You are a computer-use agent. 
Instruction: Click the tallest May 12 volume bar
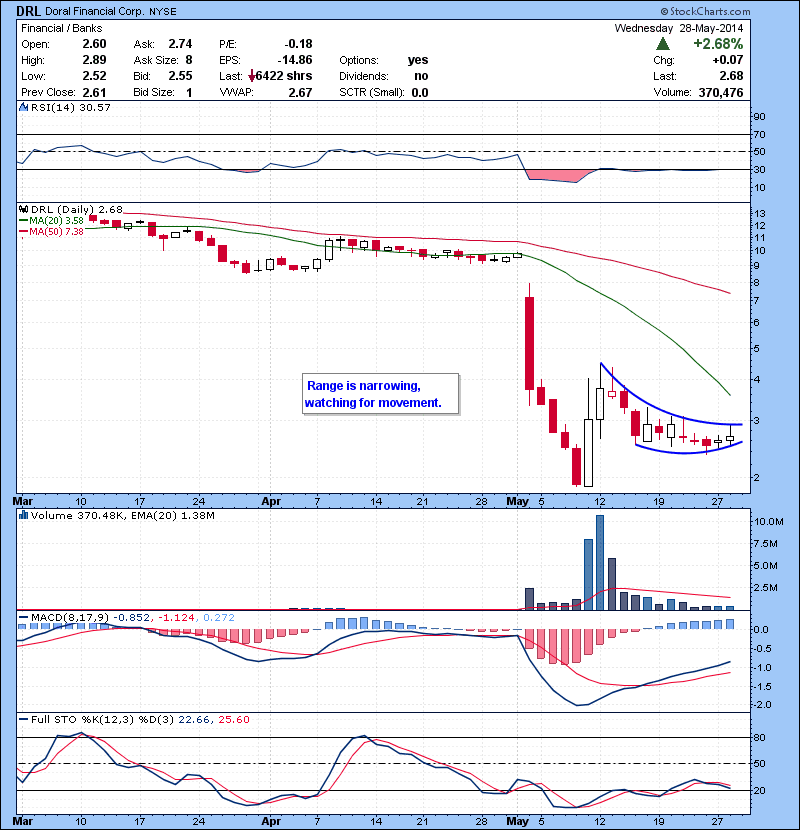[x=600, y=562]
